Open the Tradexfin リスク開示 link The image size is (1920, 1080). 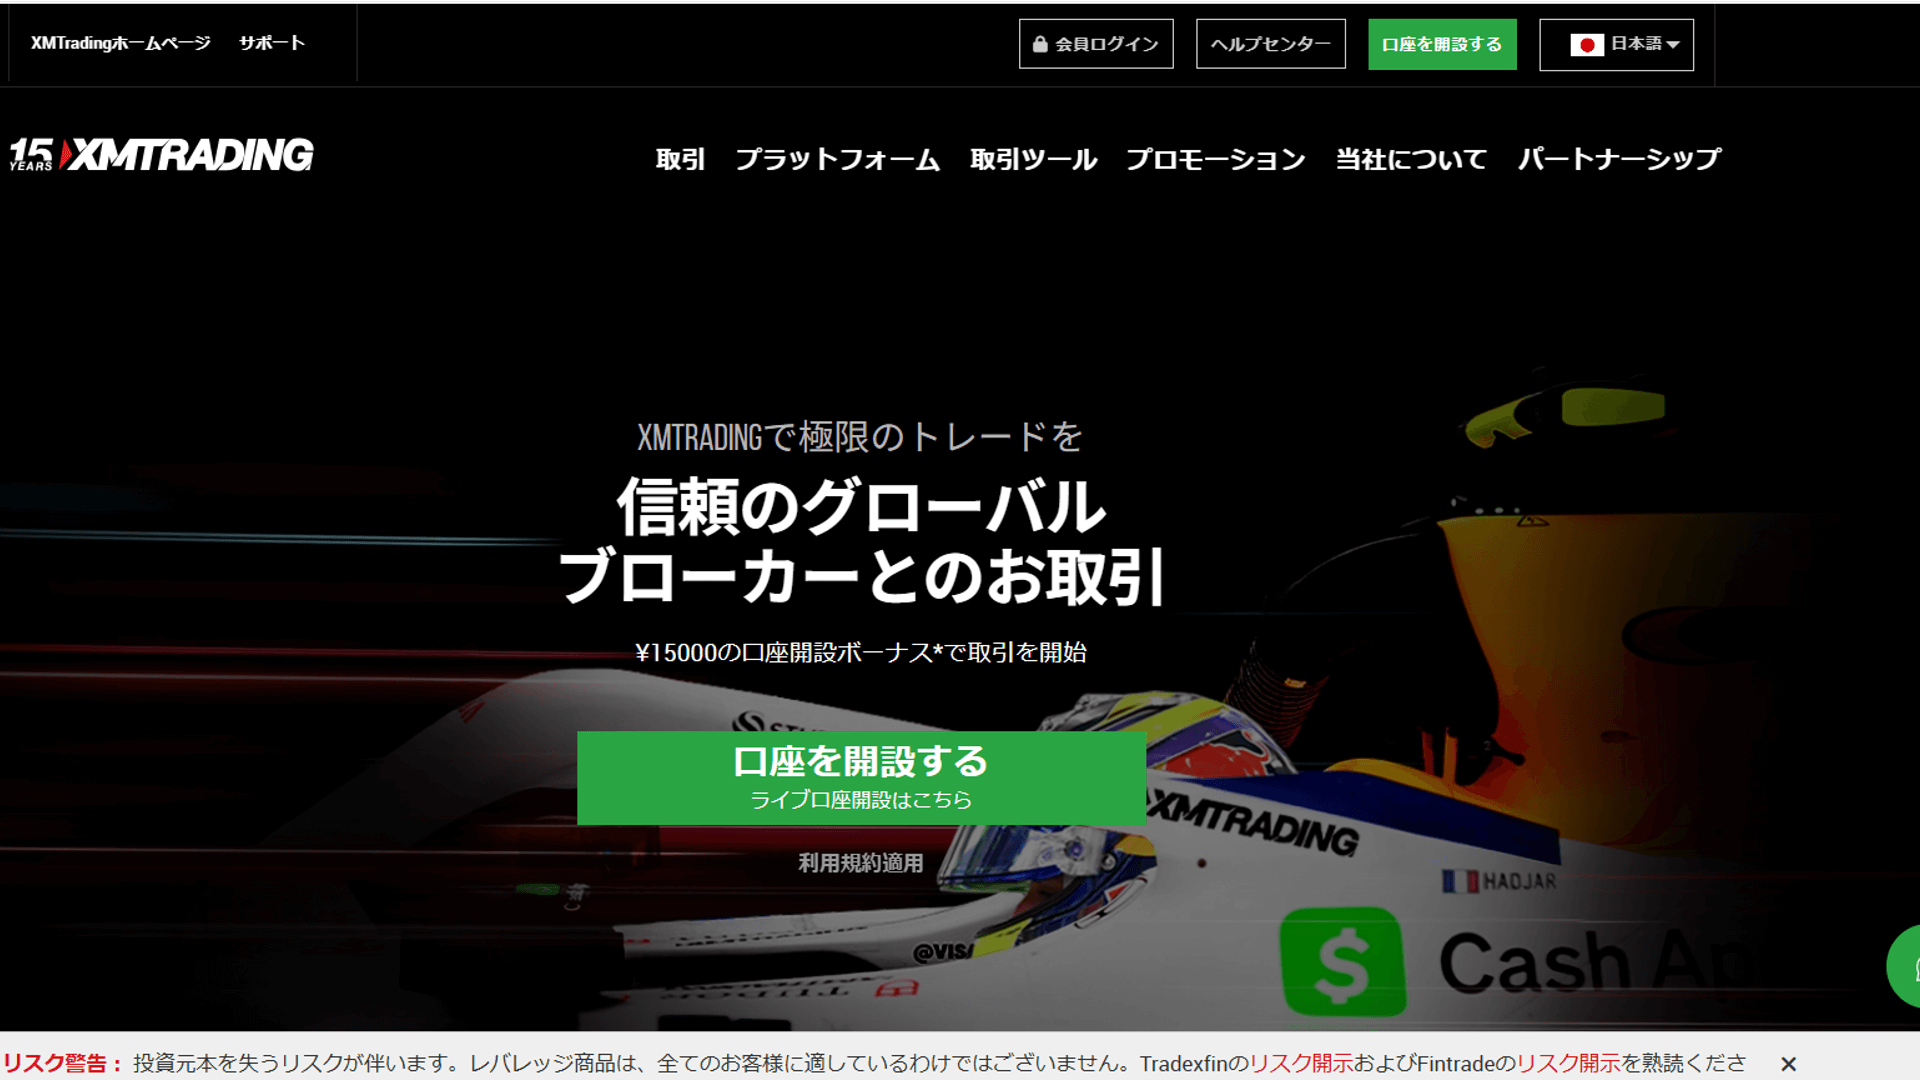pyautogui.click(x=1300, y=1063)
